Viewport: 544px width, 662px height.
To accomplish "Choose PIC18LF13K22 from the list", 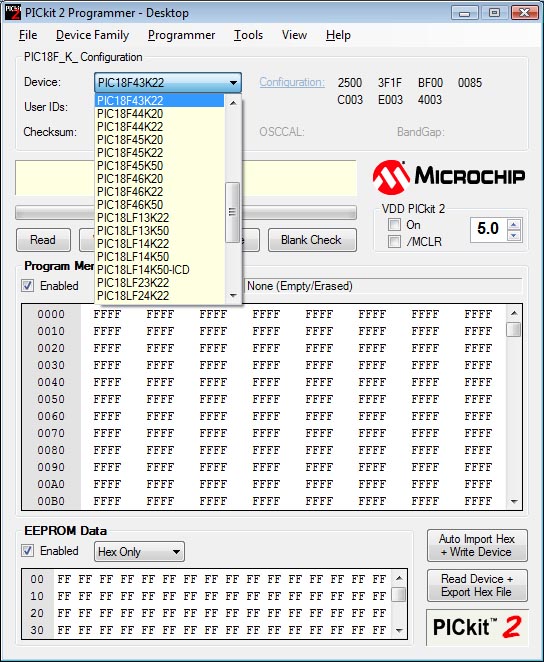I will click(160, 218).
